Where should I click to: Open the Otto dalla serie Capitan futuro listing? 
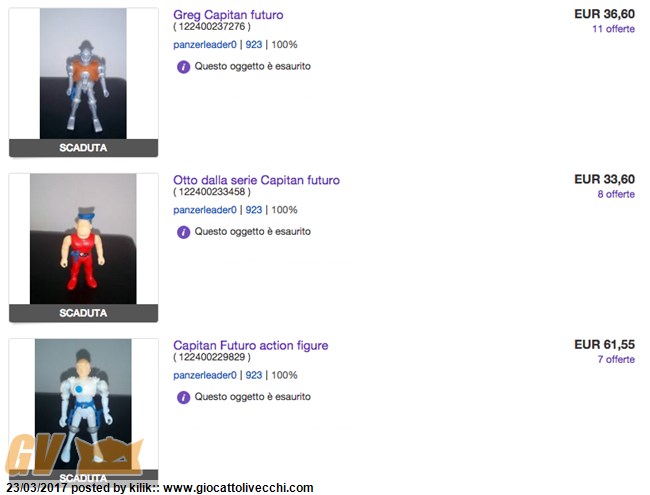pyautogui.click(x=257, y=180)
